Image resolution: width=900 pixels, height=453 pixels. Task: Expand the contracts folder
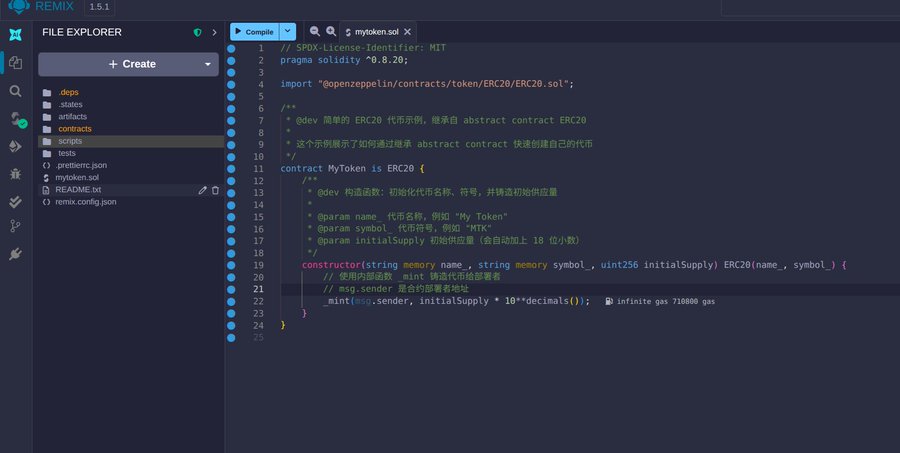coord(75,129)
